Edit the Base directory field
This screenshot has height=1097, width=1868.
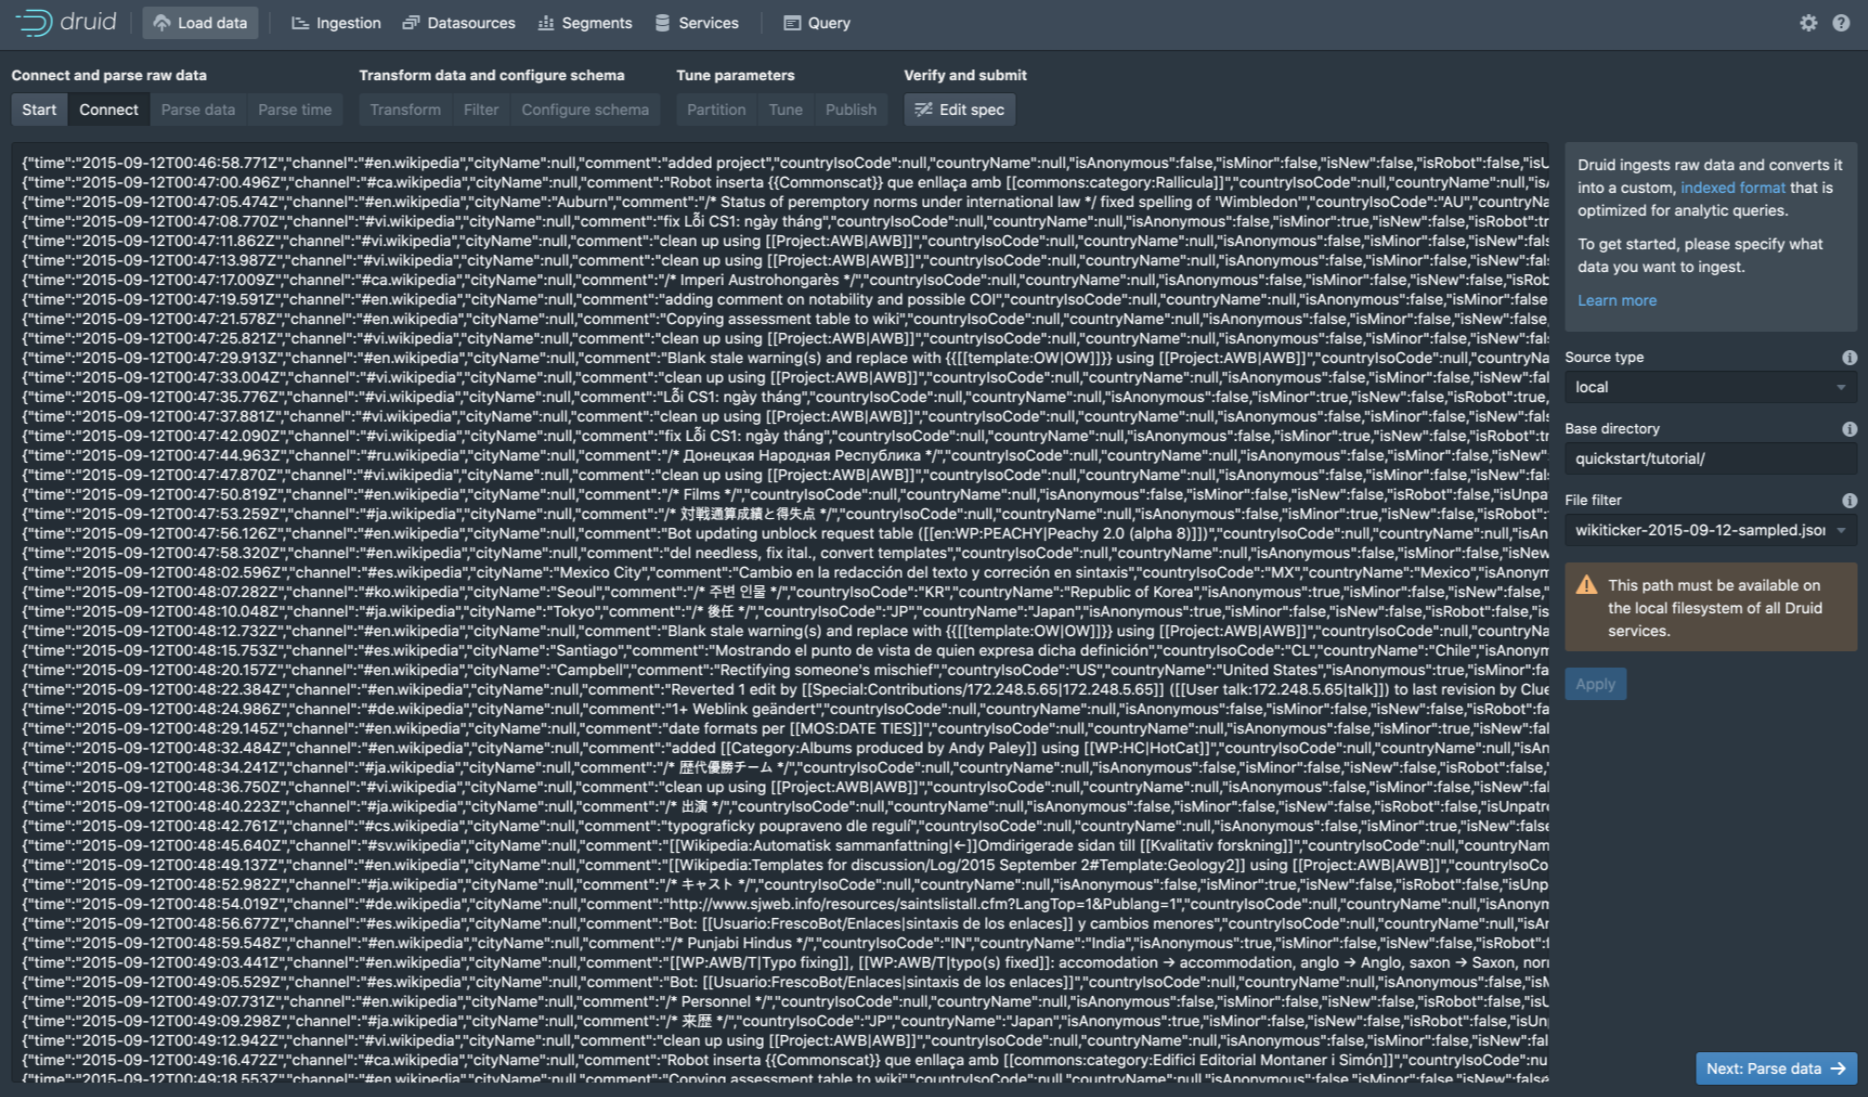tap(1711, 459)
